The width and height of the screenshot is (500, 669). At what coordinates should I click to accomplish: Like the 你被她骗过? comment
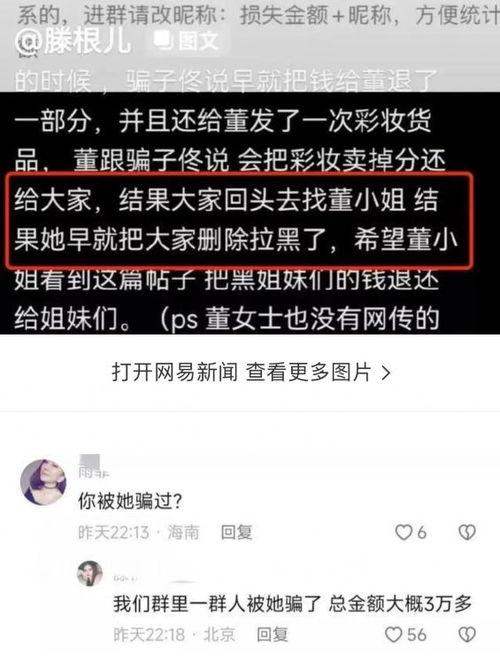[x=404, y=532]
